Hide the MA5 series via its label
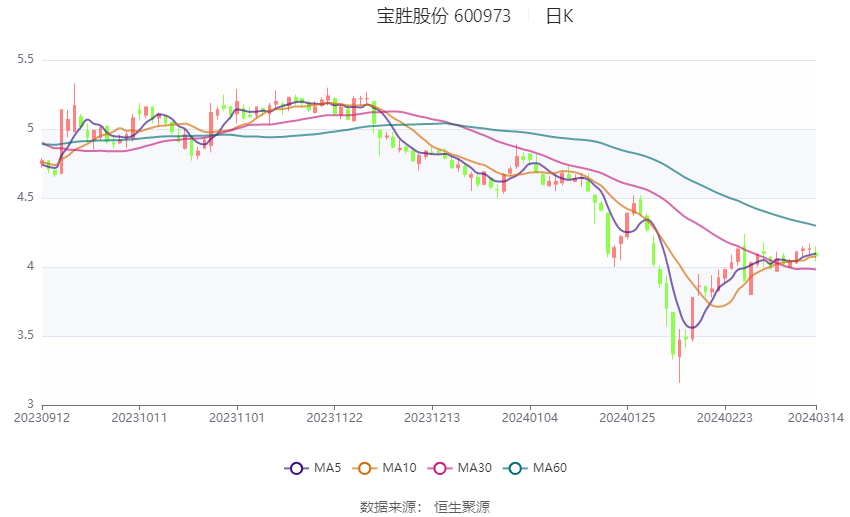 coord(326,467)
